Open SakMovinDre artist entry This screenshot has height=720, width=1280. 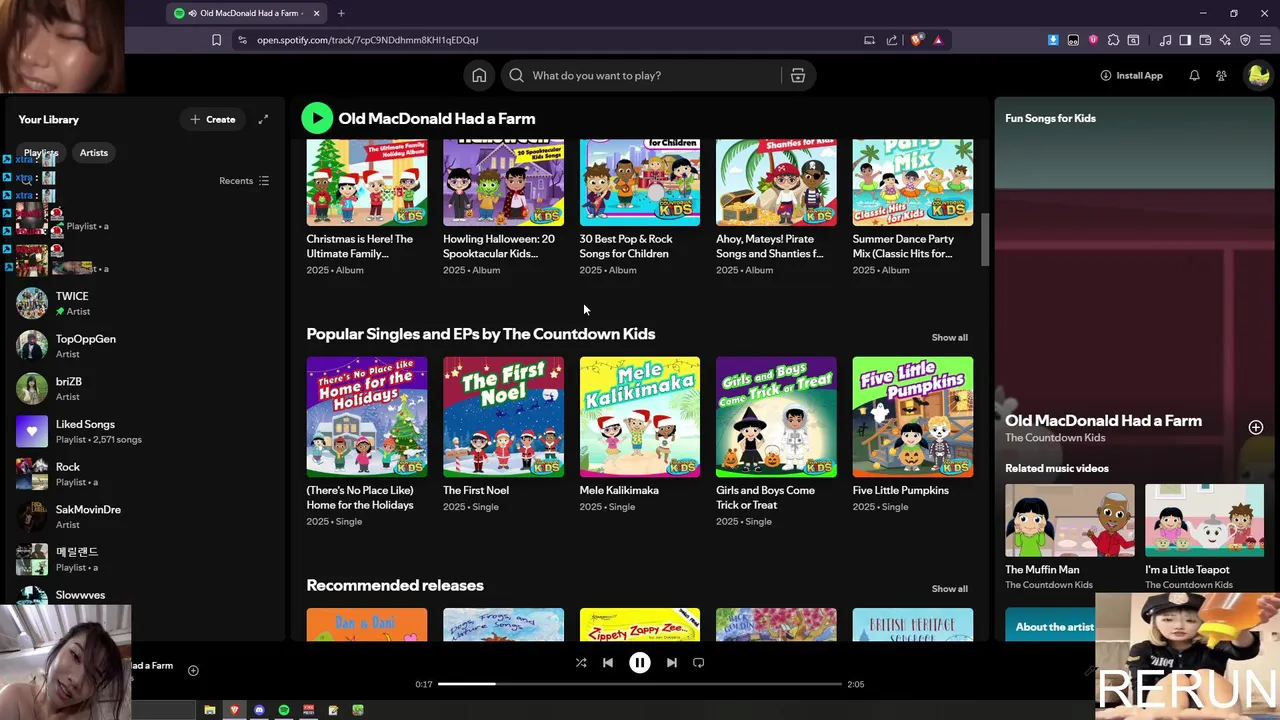click(x=145, y=517)
